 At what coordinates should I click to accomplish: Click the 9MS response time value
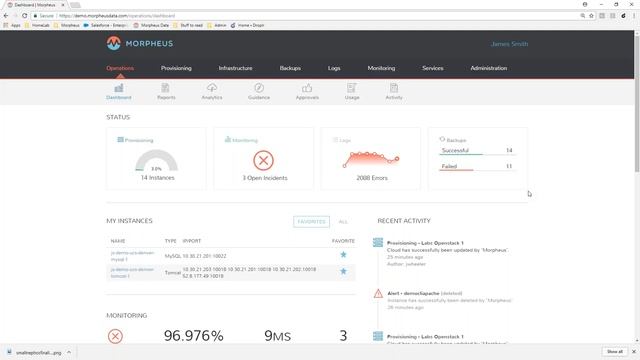tap(278, 336)
